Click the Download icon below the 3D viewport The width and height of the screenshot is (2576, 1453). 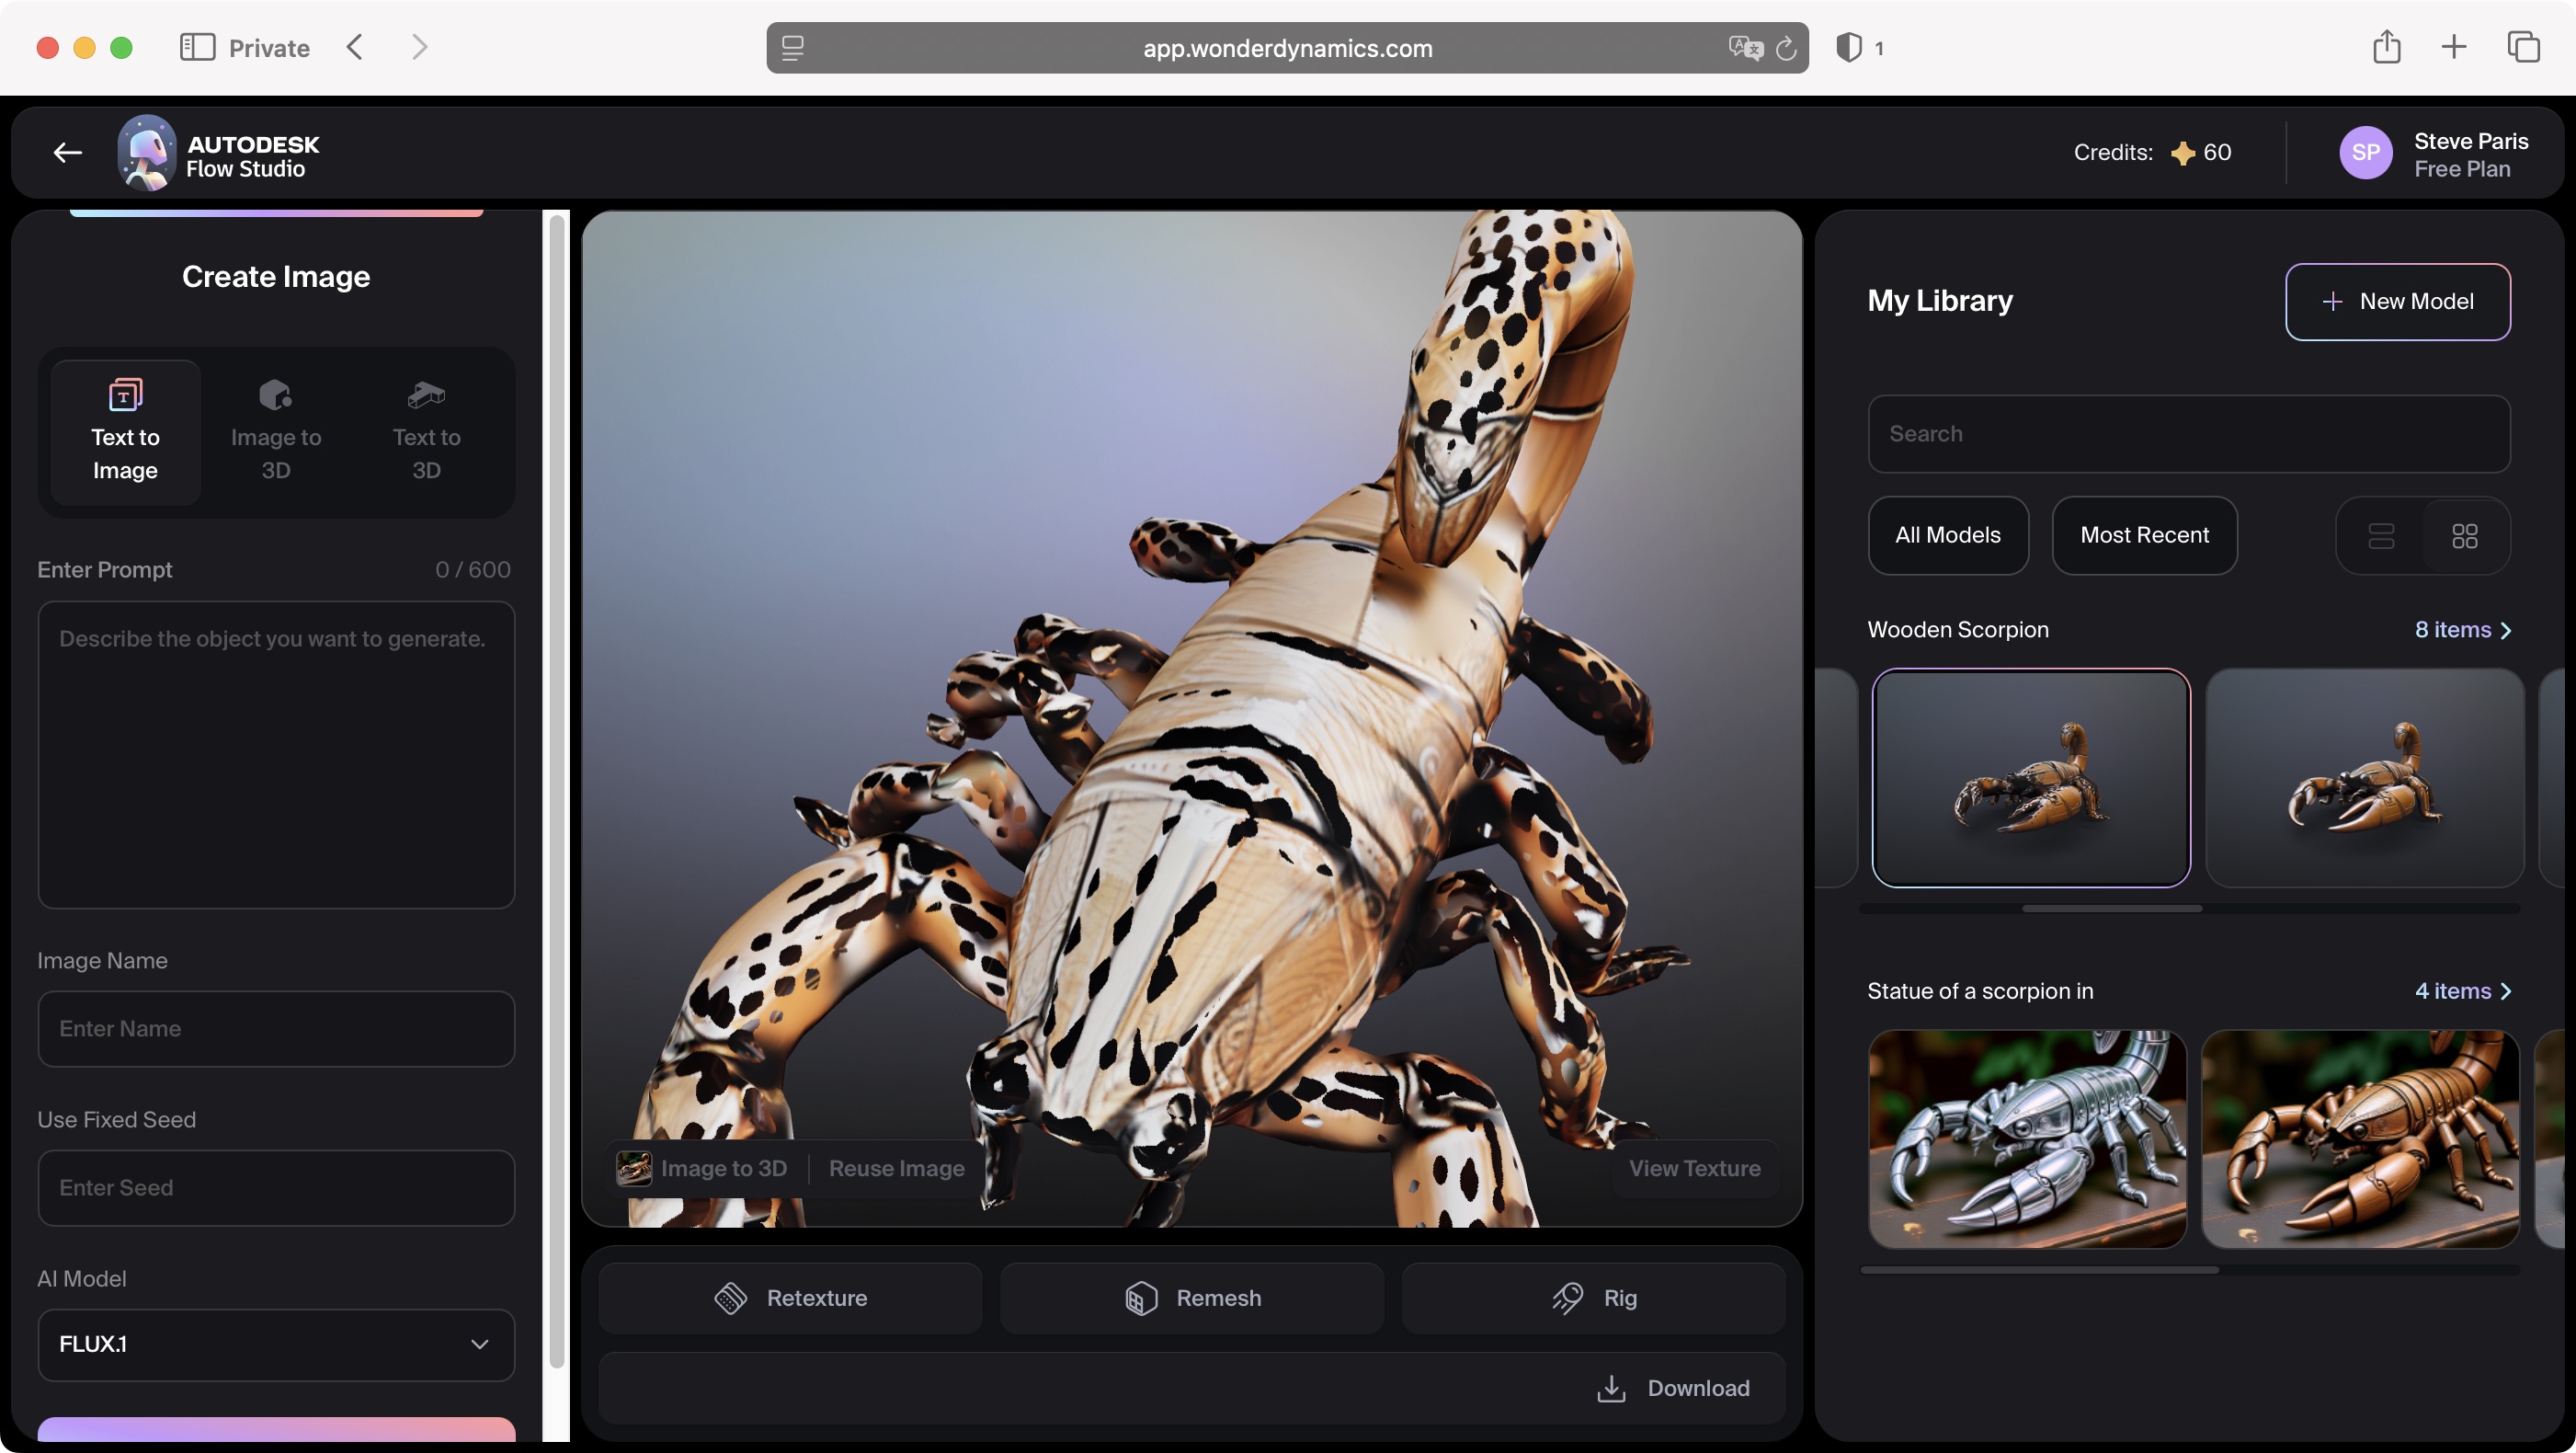pyautogui.click(x=1611, y=1388)
